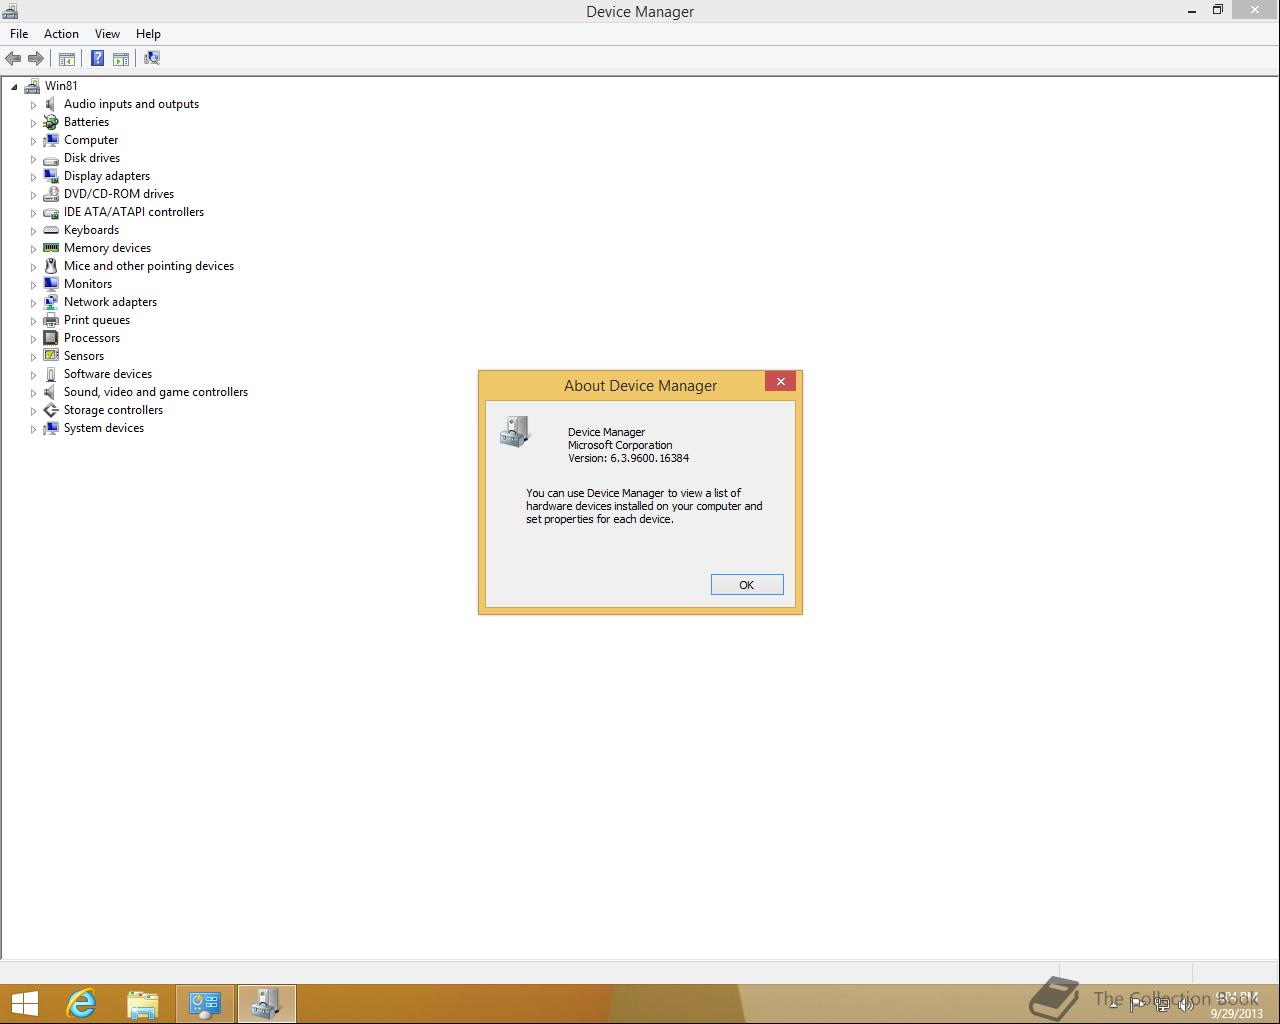Open File Explorer from the taskbar

coord(143,1004)
